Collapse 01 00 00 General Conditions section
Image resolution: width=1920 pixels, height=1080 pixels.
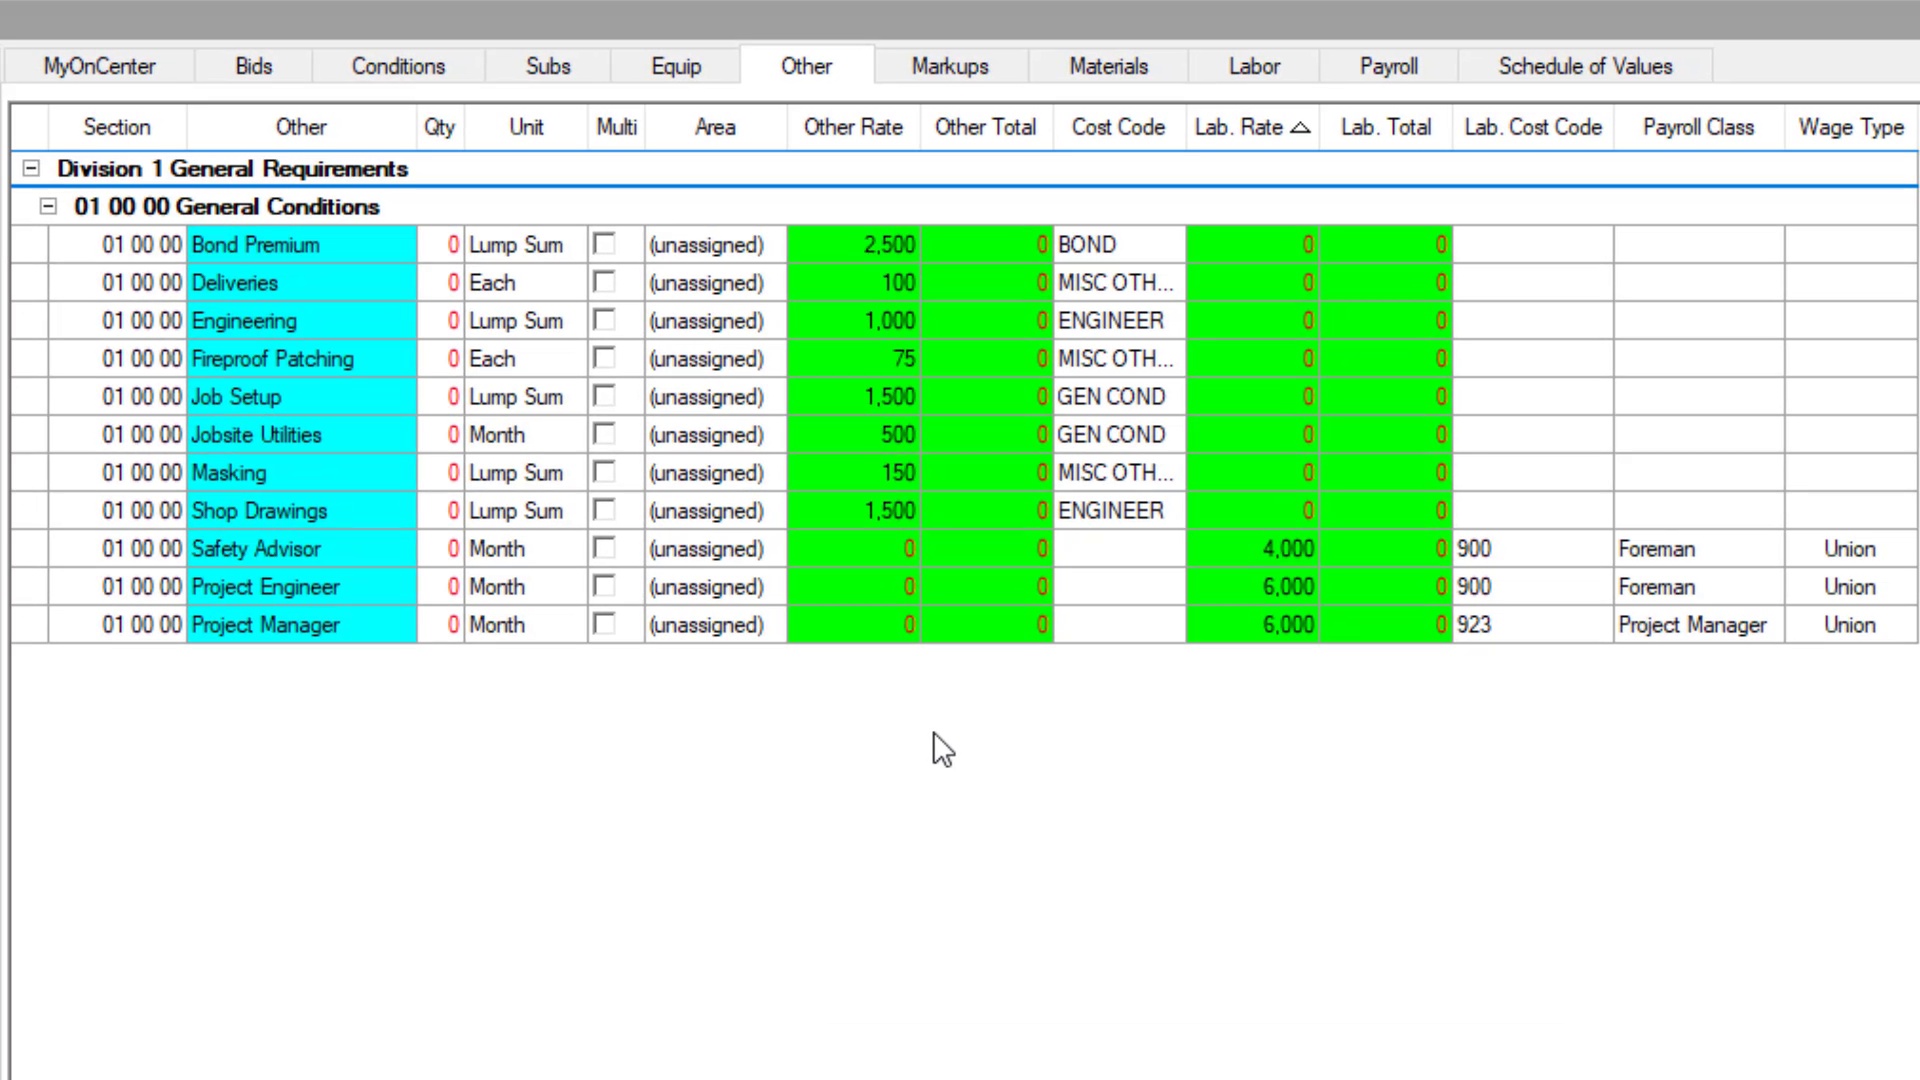pyautogui.click(x=48, y=207)
